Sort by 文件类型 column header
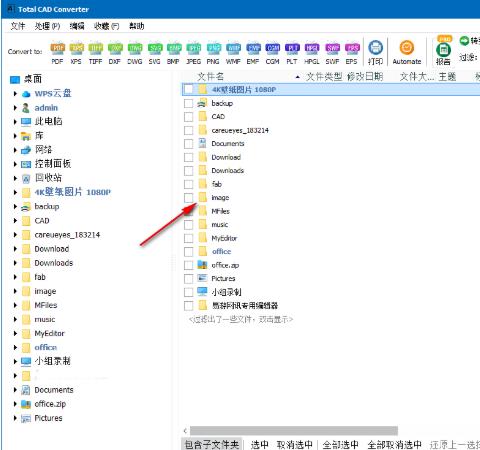This screenshot has height=450, width=480. pyautogui.click(x=324, y=77)
